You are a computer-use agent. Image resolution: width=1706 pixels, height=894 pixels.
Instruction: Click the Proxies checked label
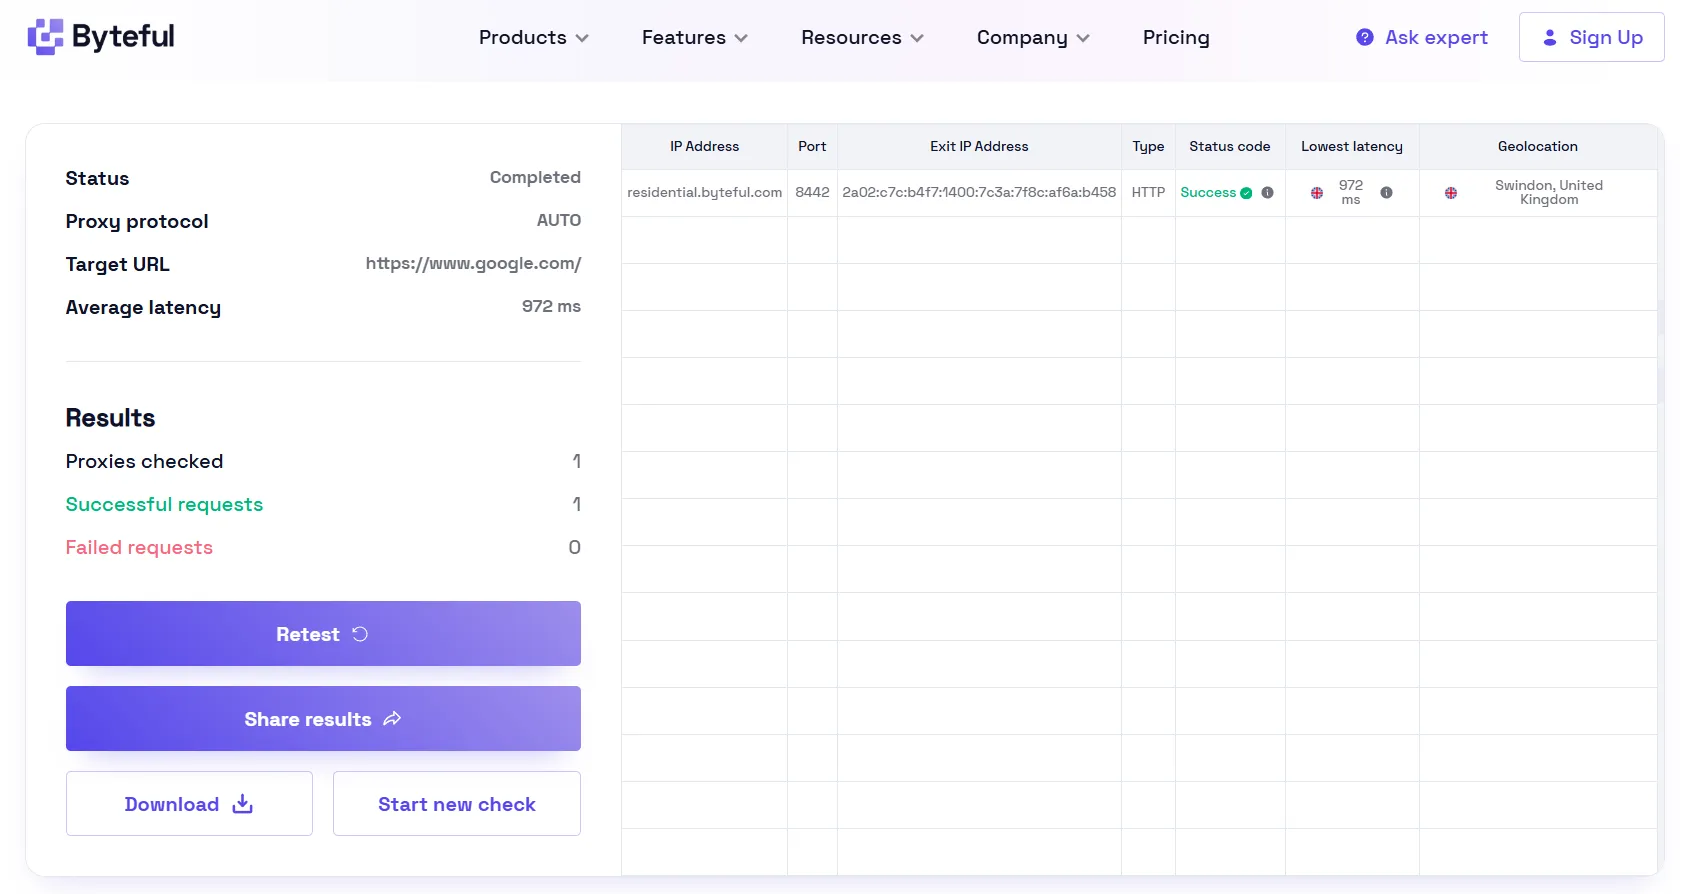point(144,461)
